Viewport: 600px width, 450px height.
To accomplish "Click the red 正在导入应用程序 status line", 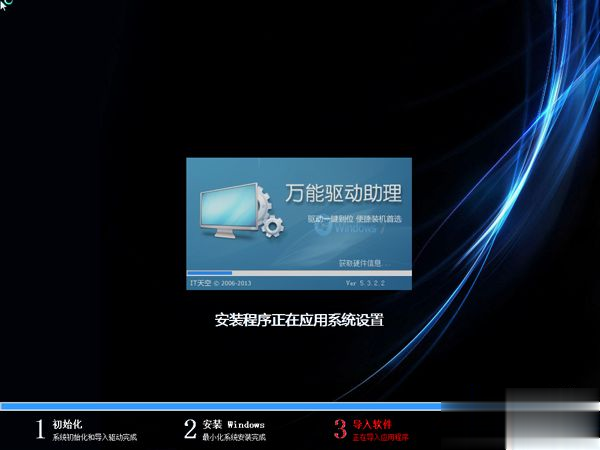I will pyautogui.click(x=380, y=437).
